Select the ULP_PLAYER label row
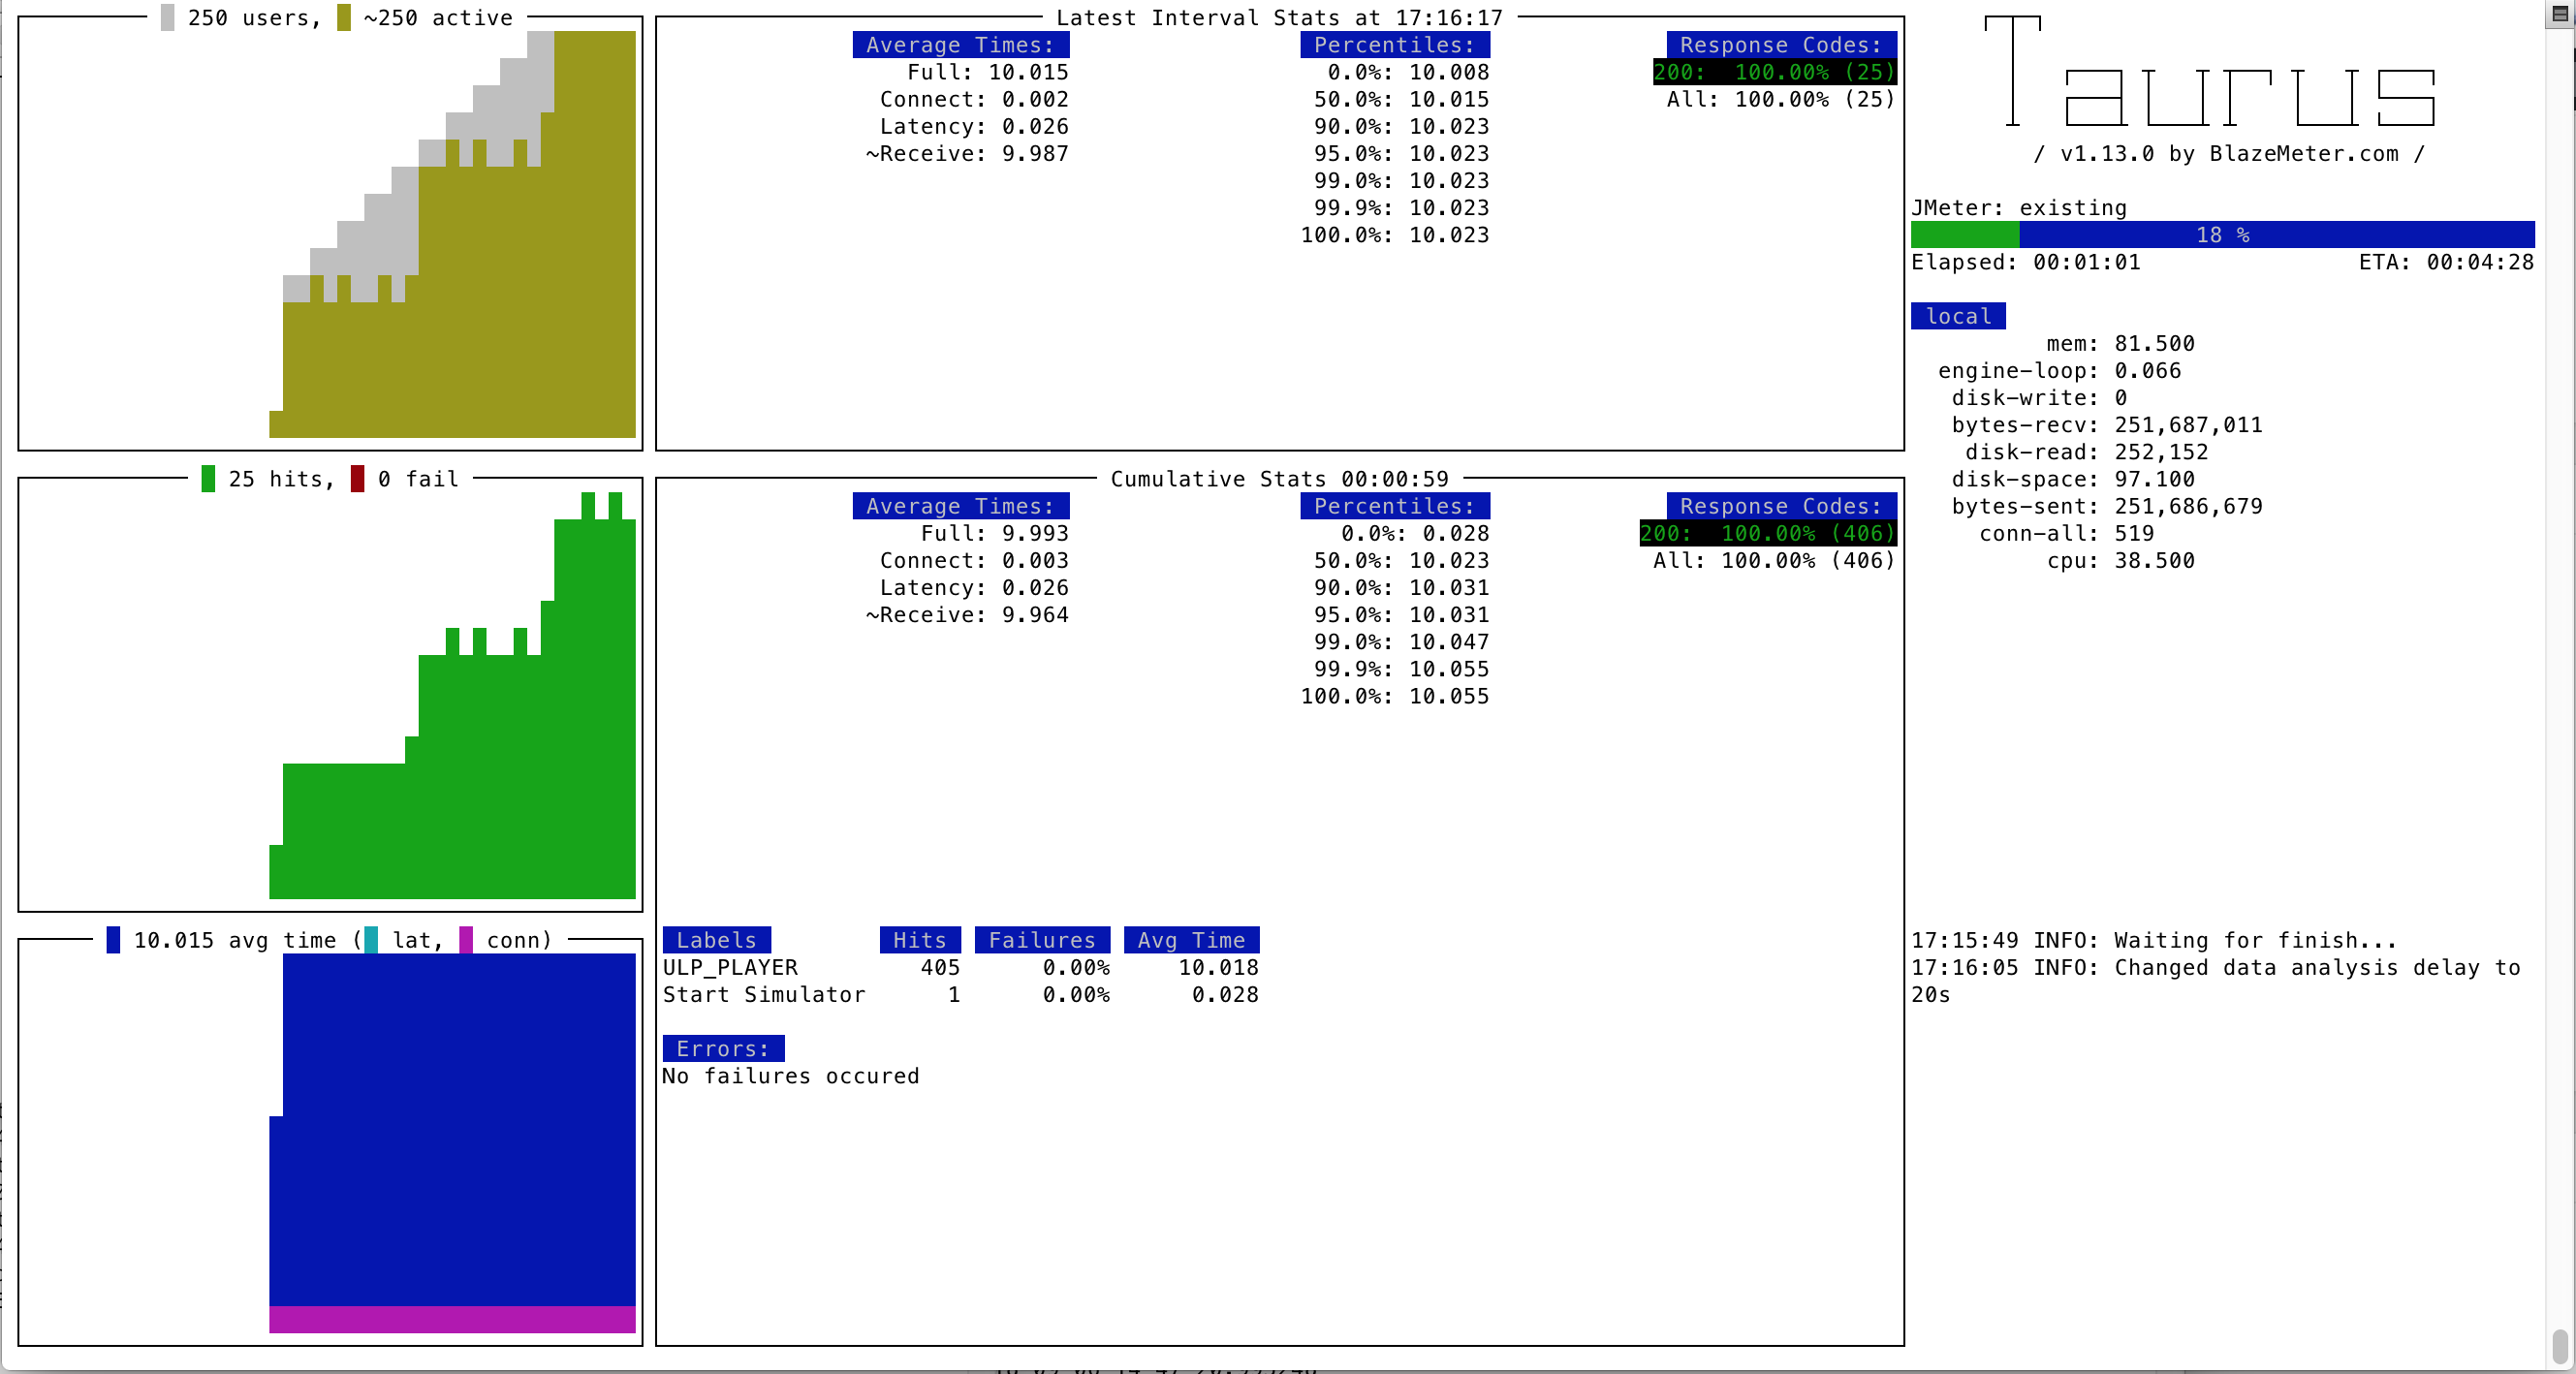 click(x=960, y=968)
